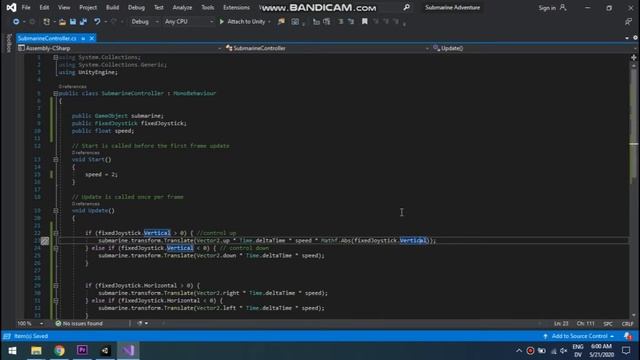The image size is (640, 360).
Task: Click the Bandicam recording tray icon
Action: pyautogui.click(x=530, y=351)
